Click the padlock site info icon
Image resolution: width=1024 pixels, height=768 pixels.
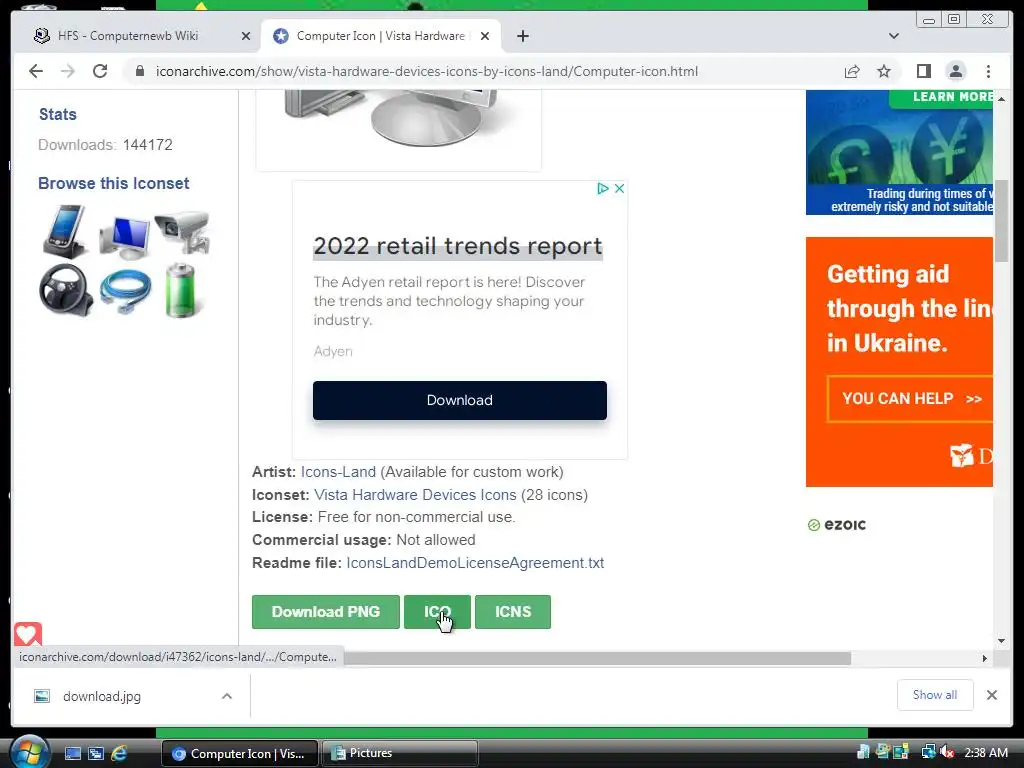(x=139, y=71)
